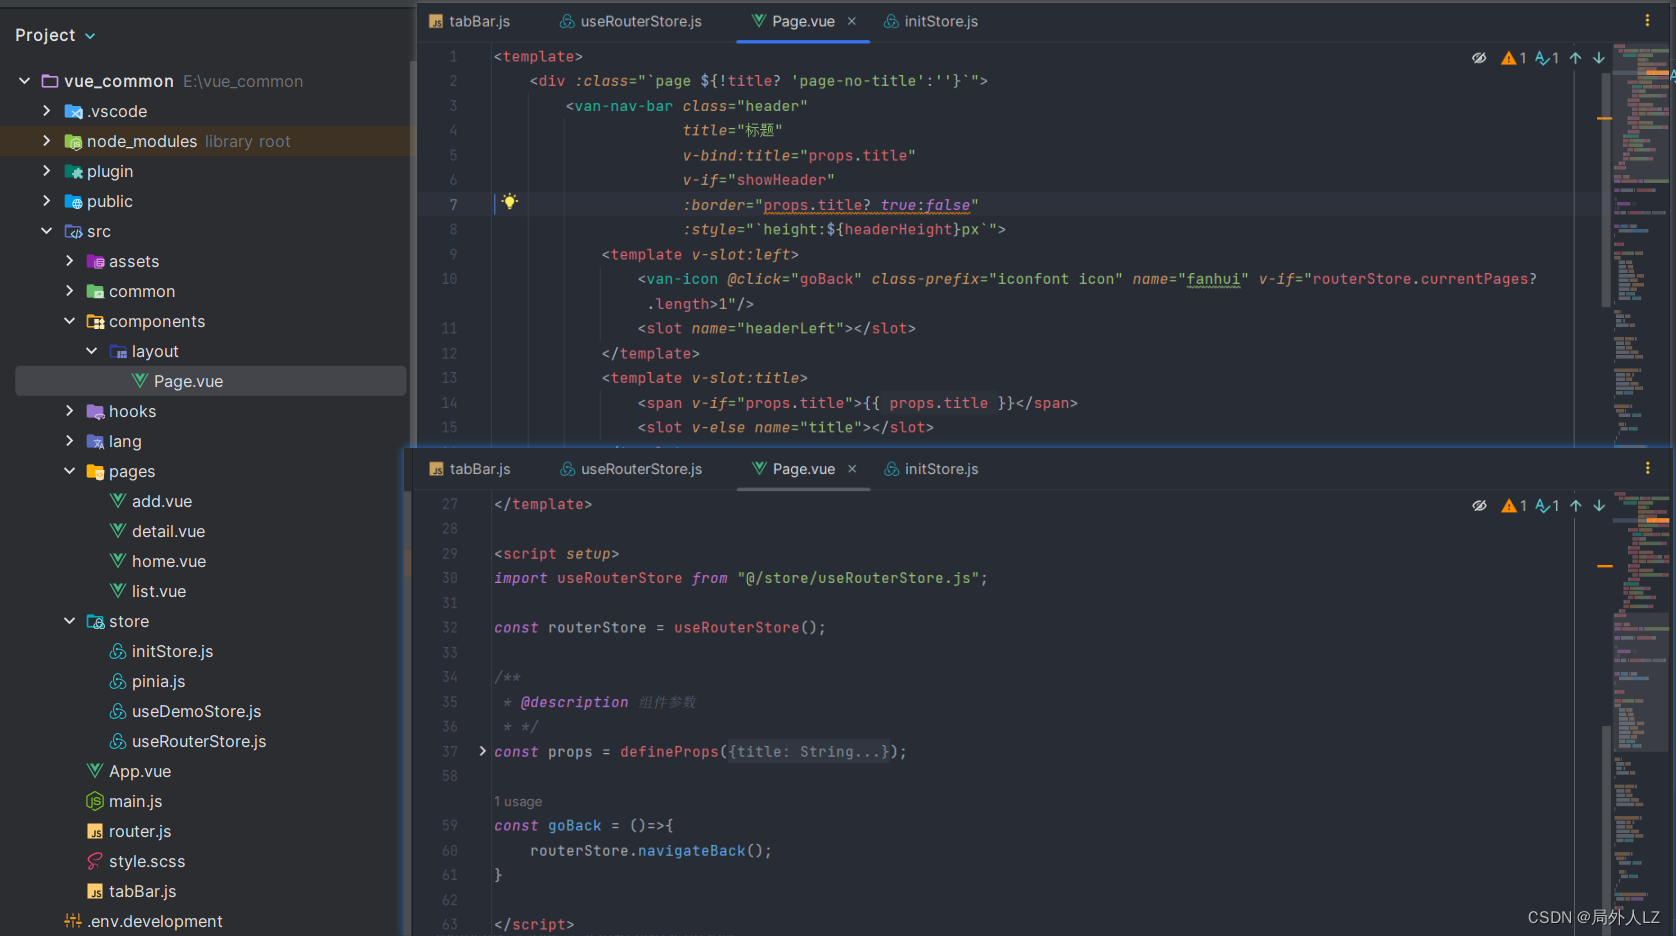
Task: Open list.vue file icon
Action: [x=118, y=591]
